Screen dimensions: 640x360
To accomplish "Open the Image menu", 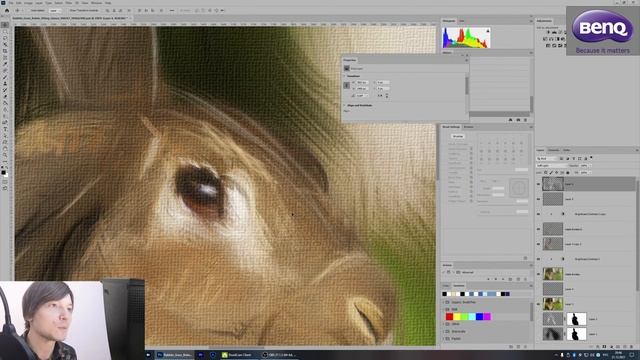I will [28, 3].
